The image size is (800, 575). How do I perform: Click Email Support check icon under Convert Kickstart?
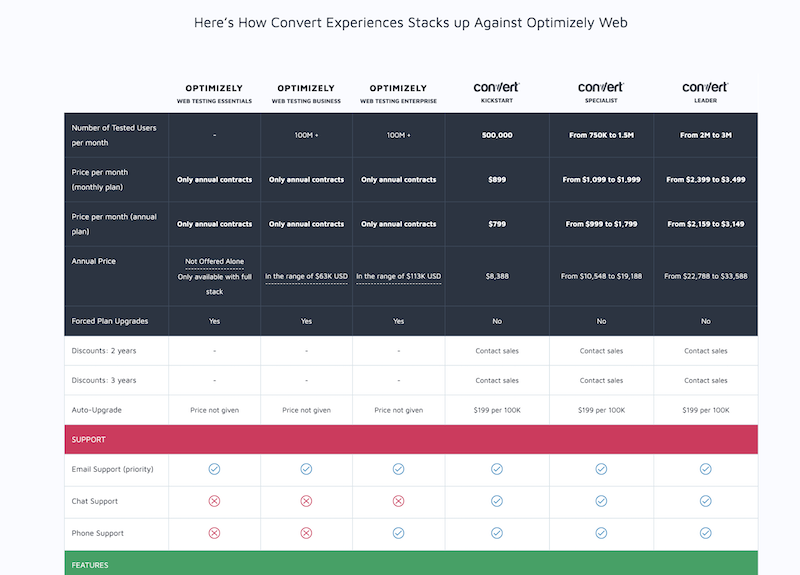point(497,469)
